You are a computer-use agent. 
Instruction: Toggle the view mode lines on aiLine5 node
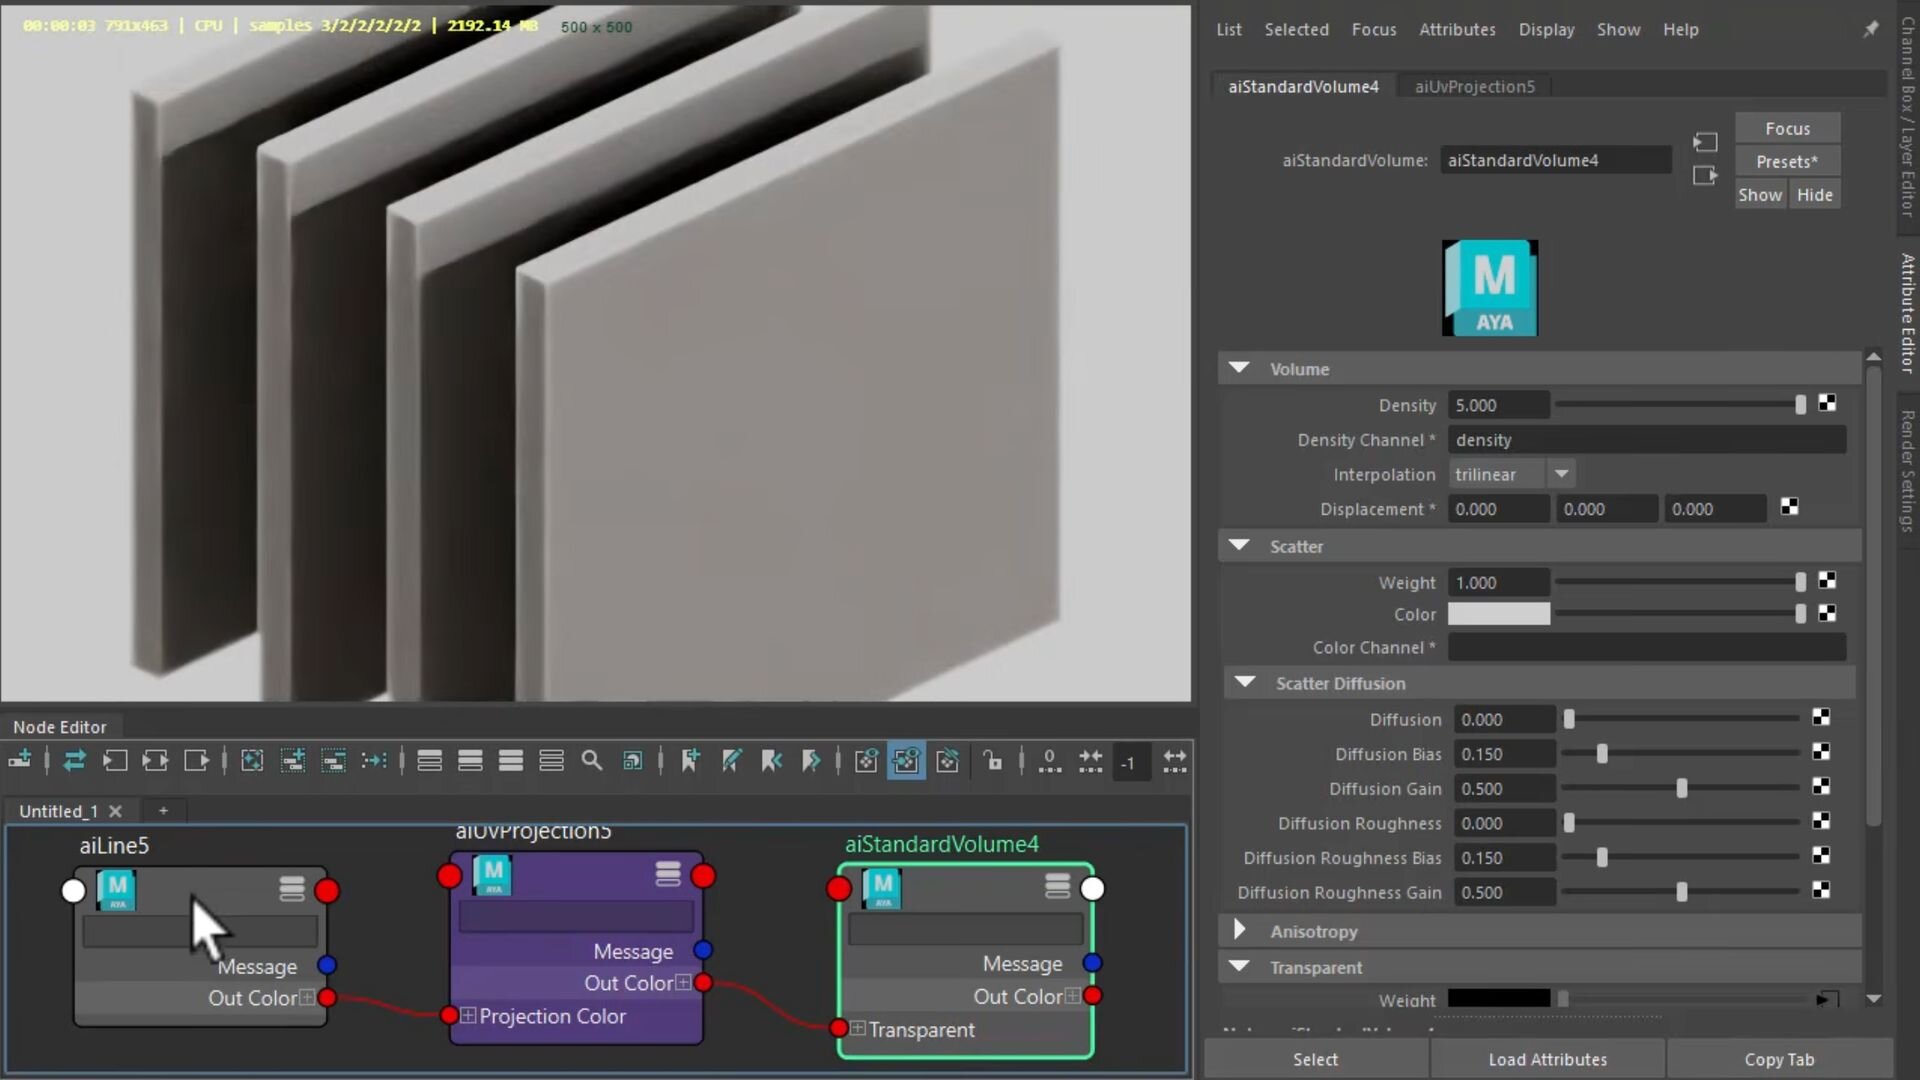click(292, 889)
